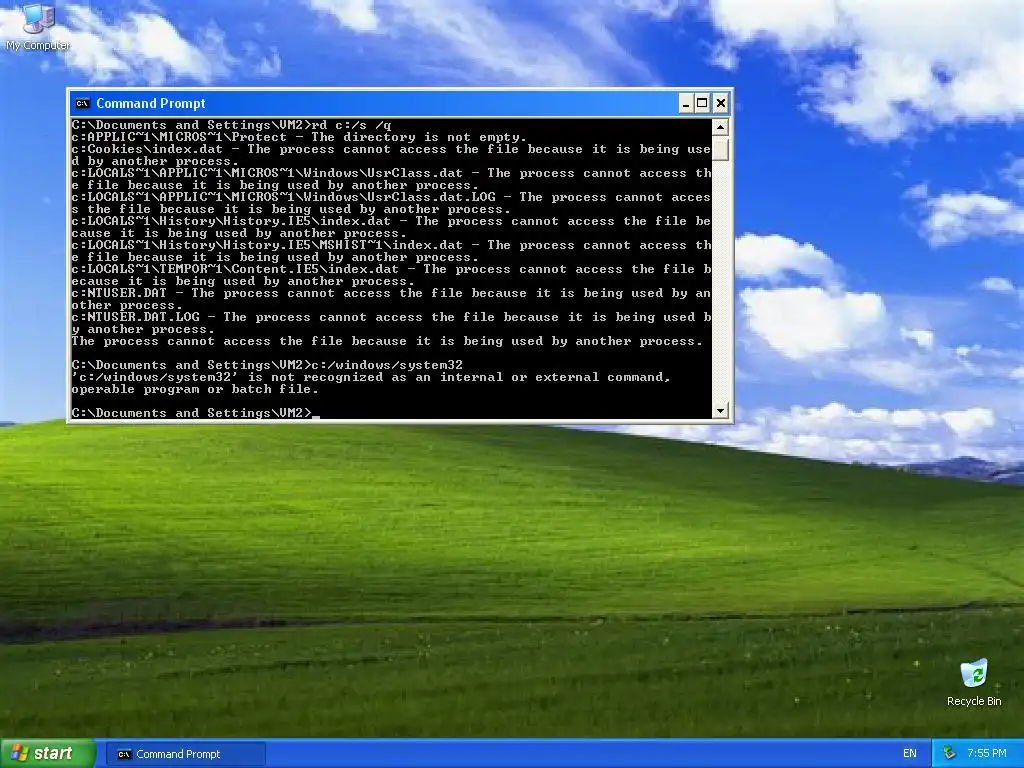Viewport: 1024px width, 768px height.
Task: Maximize the Command Prompt window
Action: 702,103
